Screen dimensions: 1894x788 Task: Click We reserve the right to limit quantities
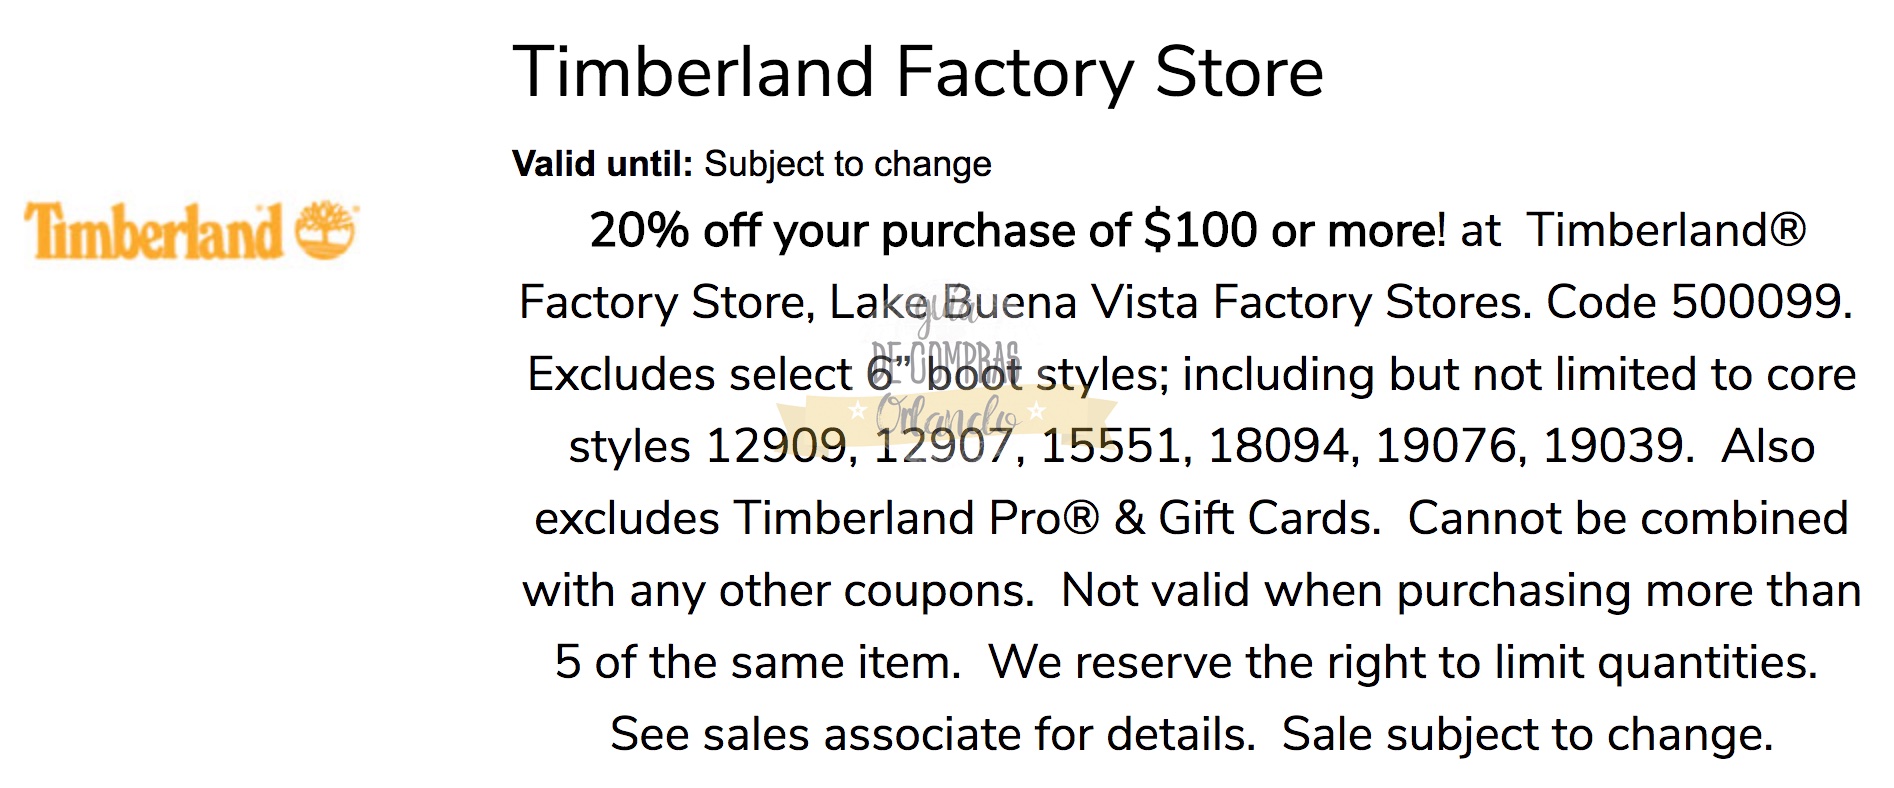1402,662
